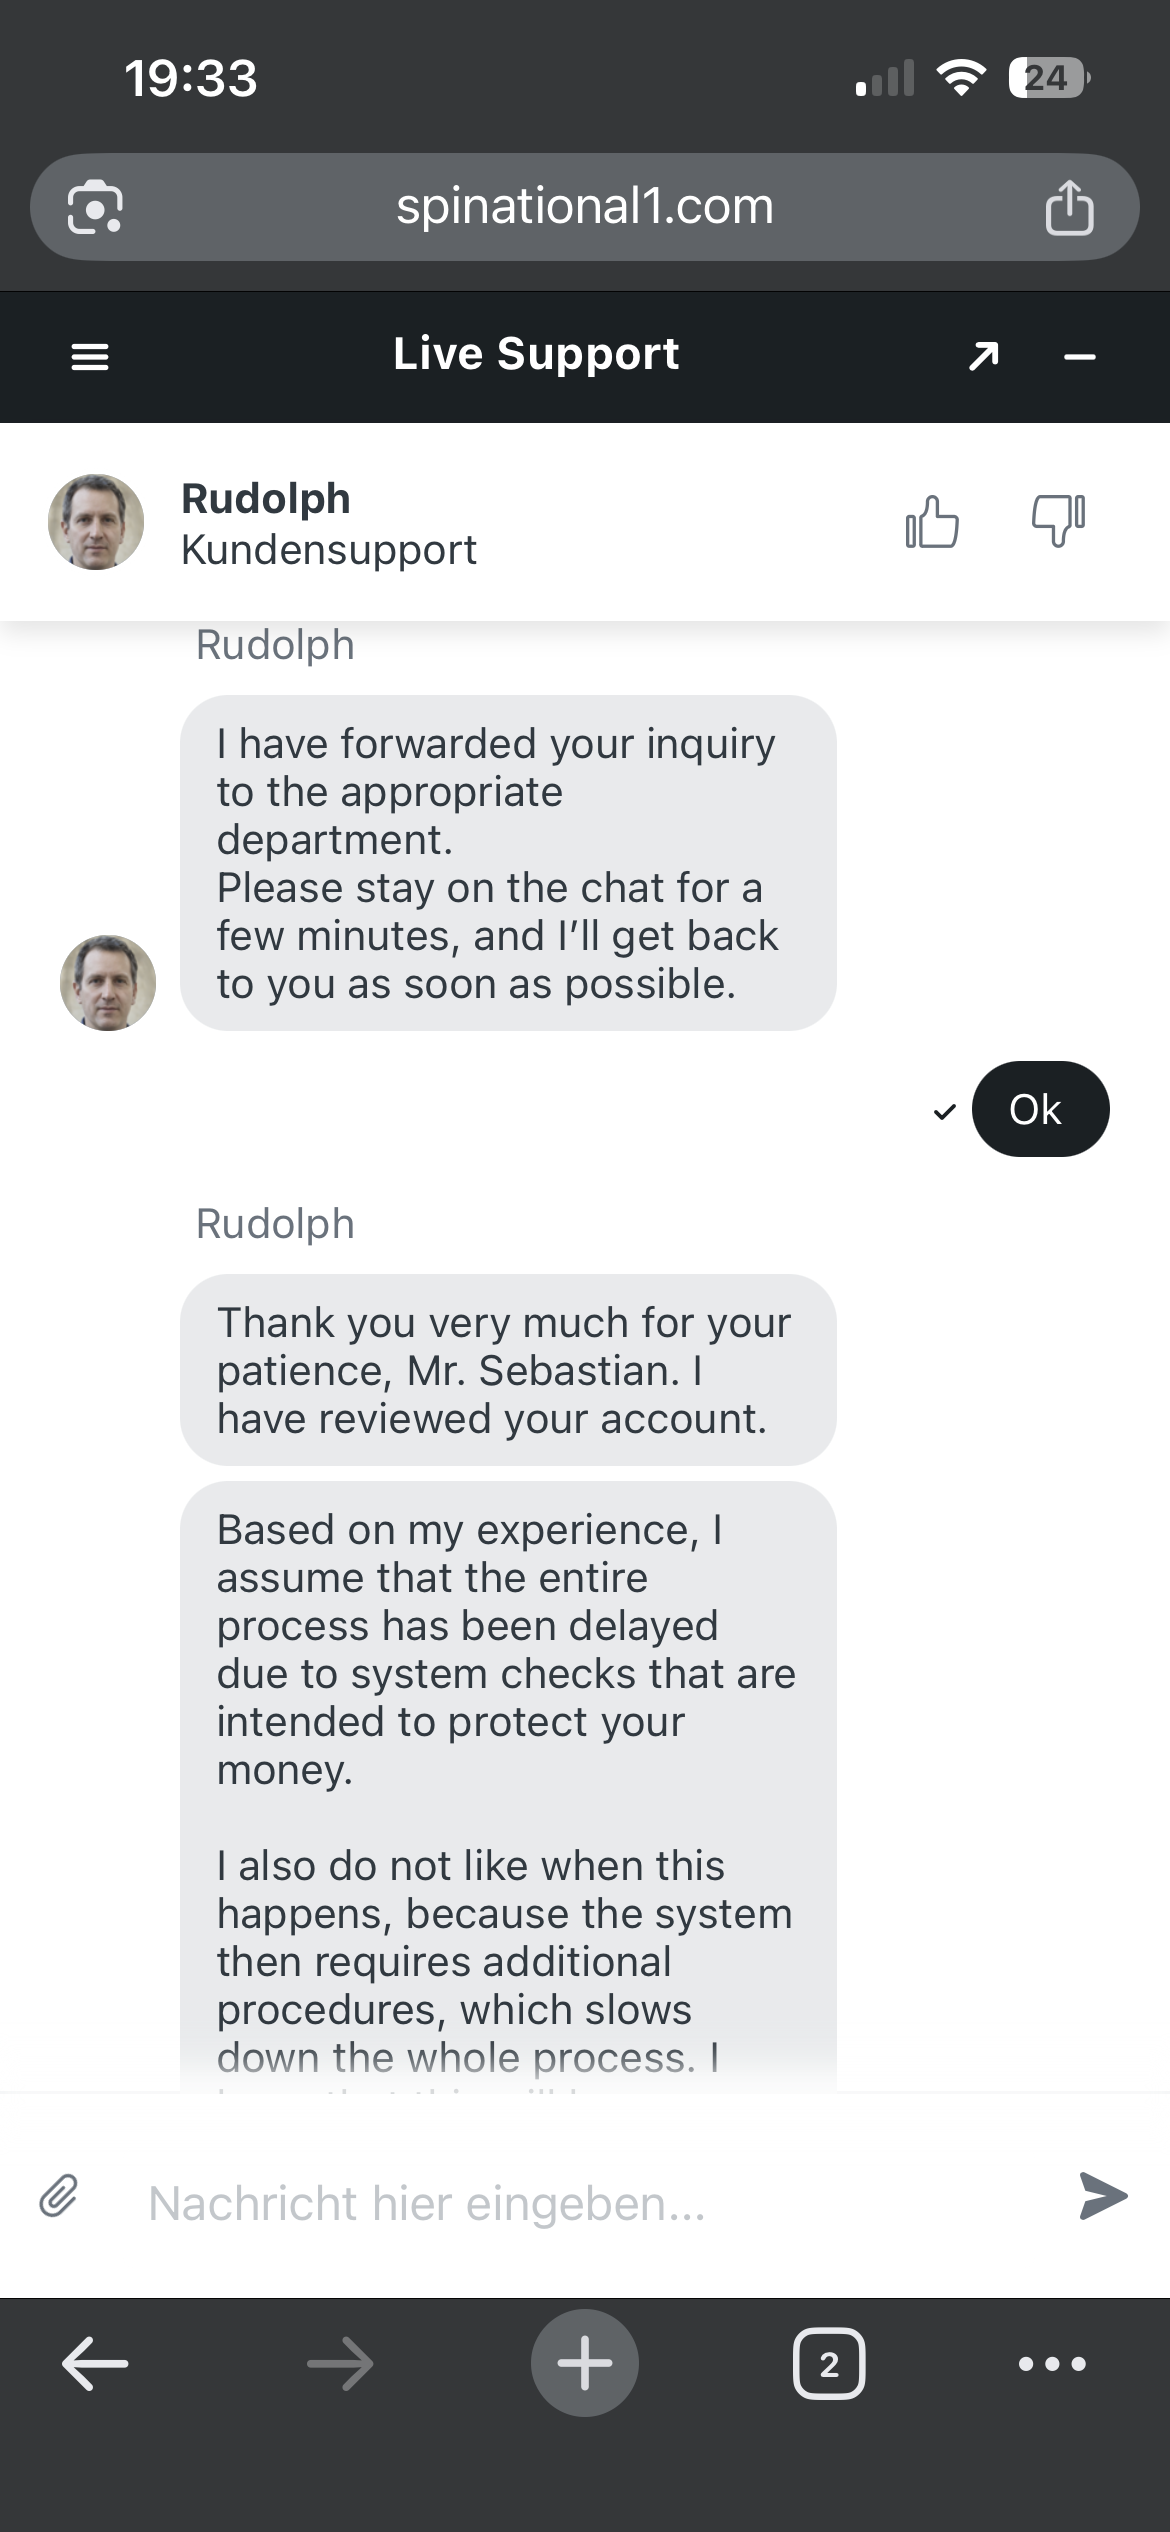Attach a file with the paperclip icon
Screen dimensions: 1170x2532
[59, 2196]
